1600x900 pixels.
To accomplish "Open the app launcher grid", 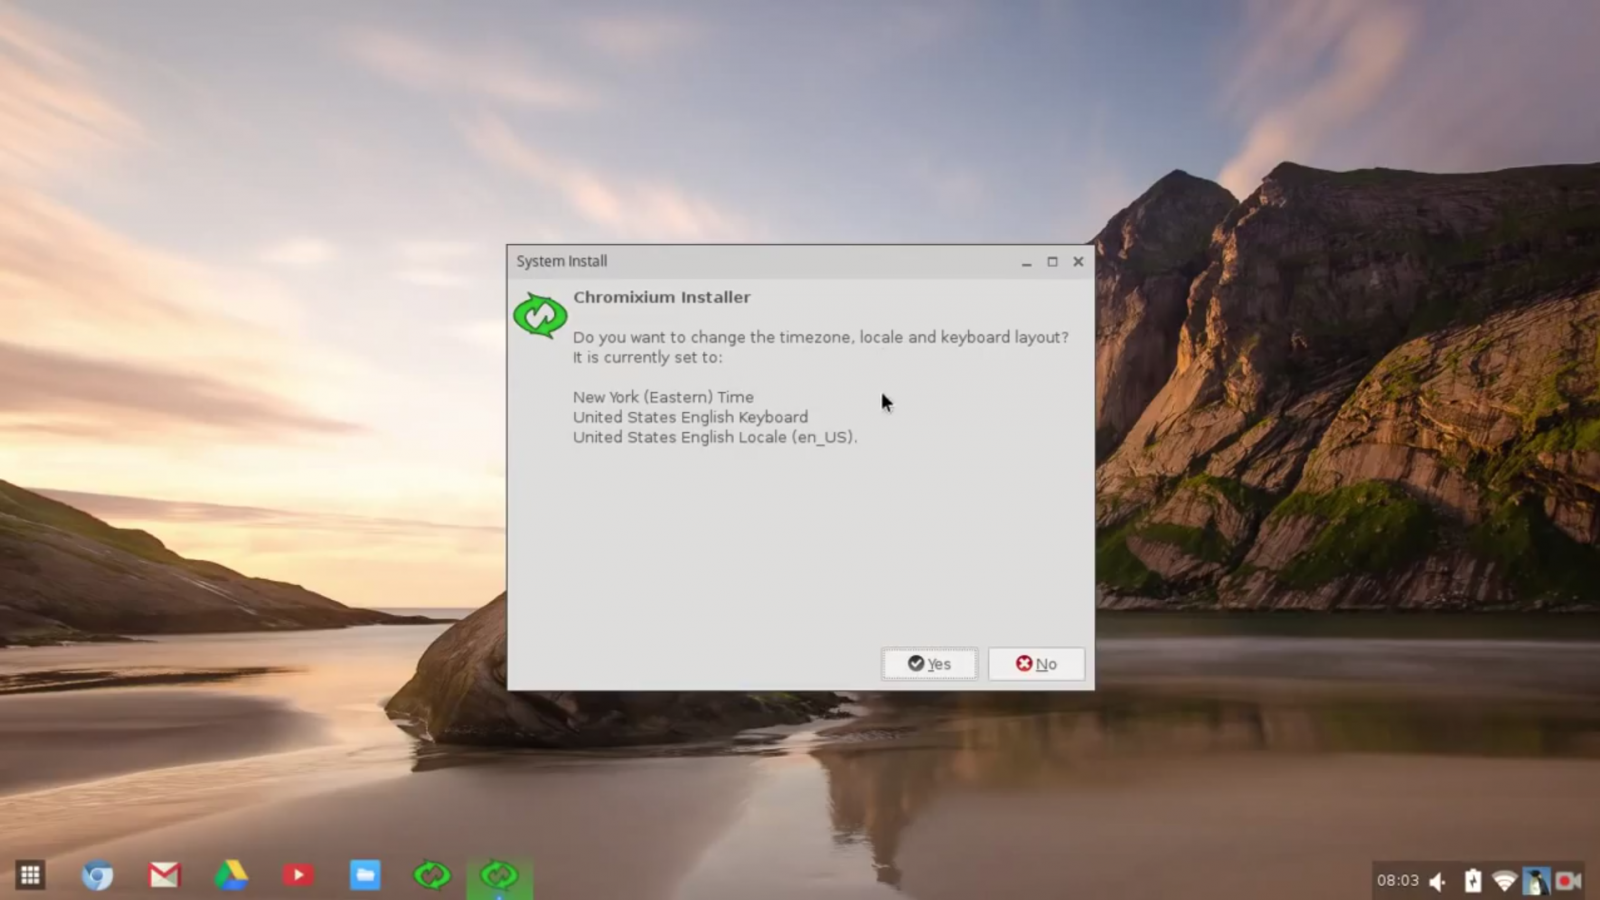I will (30, 876).
